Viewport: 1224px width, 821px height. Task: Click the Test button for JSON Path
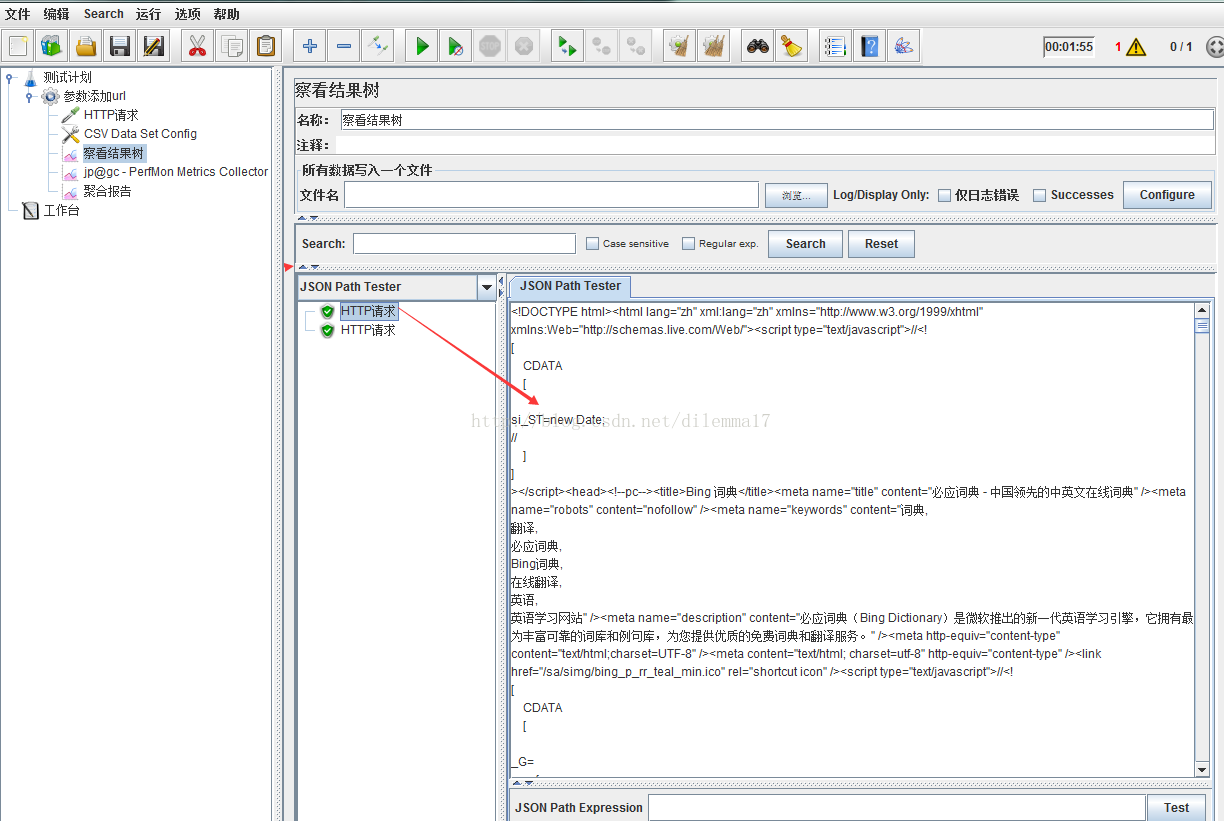point(1176,808)
